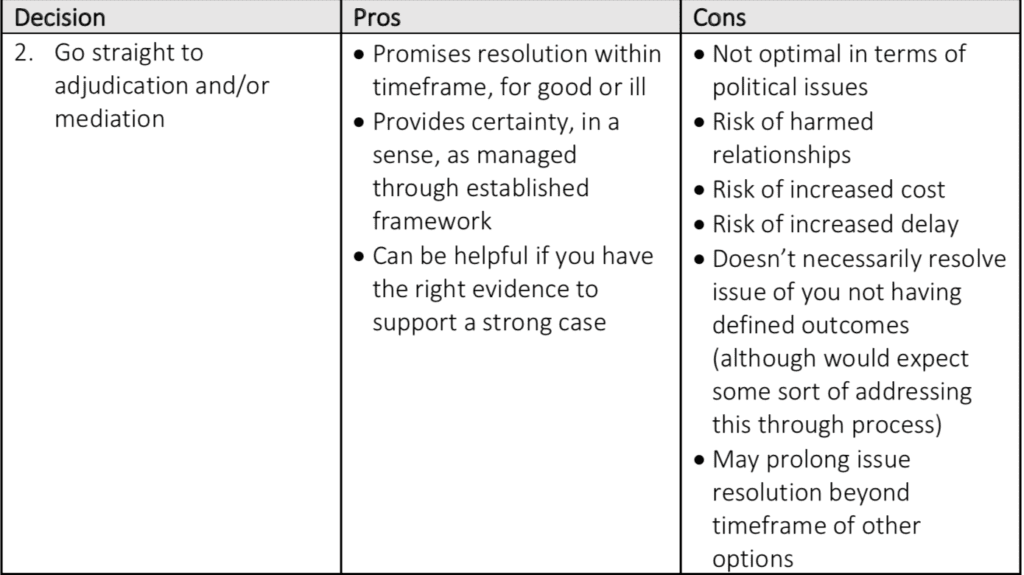This screenshot has width=1024, height=575.
Task: Click "Promises resolution within" bullet text
Action: 510,53
